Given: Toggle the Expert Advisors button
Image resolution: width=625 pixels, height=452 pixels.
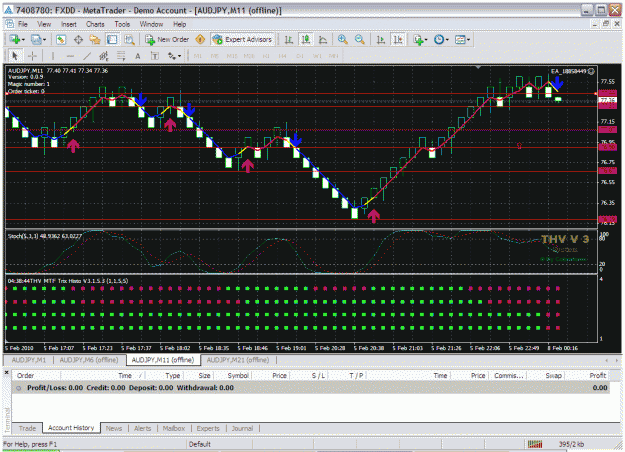Looking at the screenshot, I should click(243, 39).
